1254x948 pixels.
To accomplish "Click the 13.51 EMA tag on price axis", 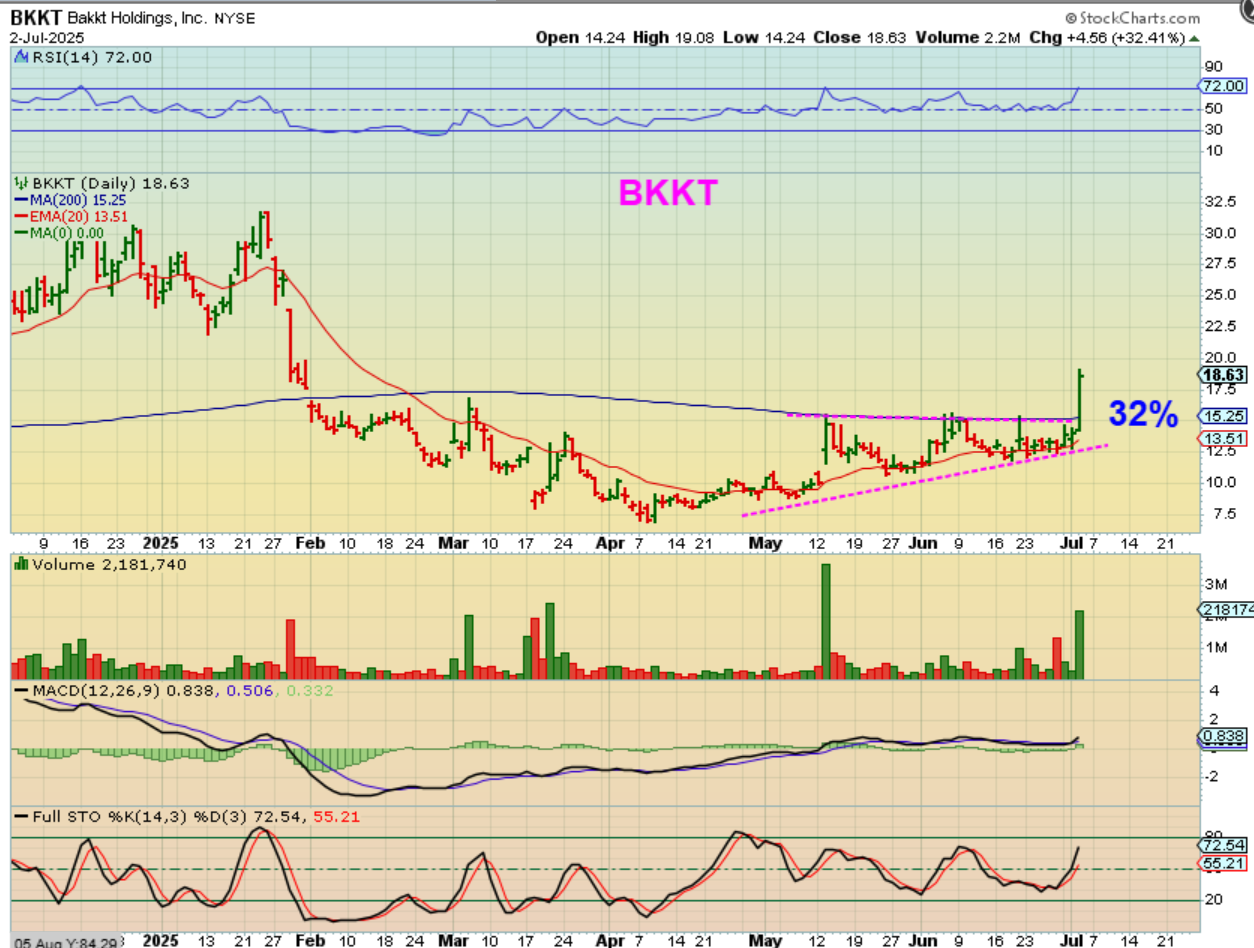I will pos(1224,437).
